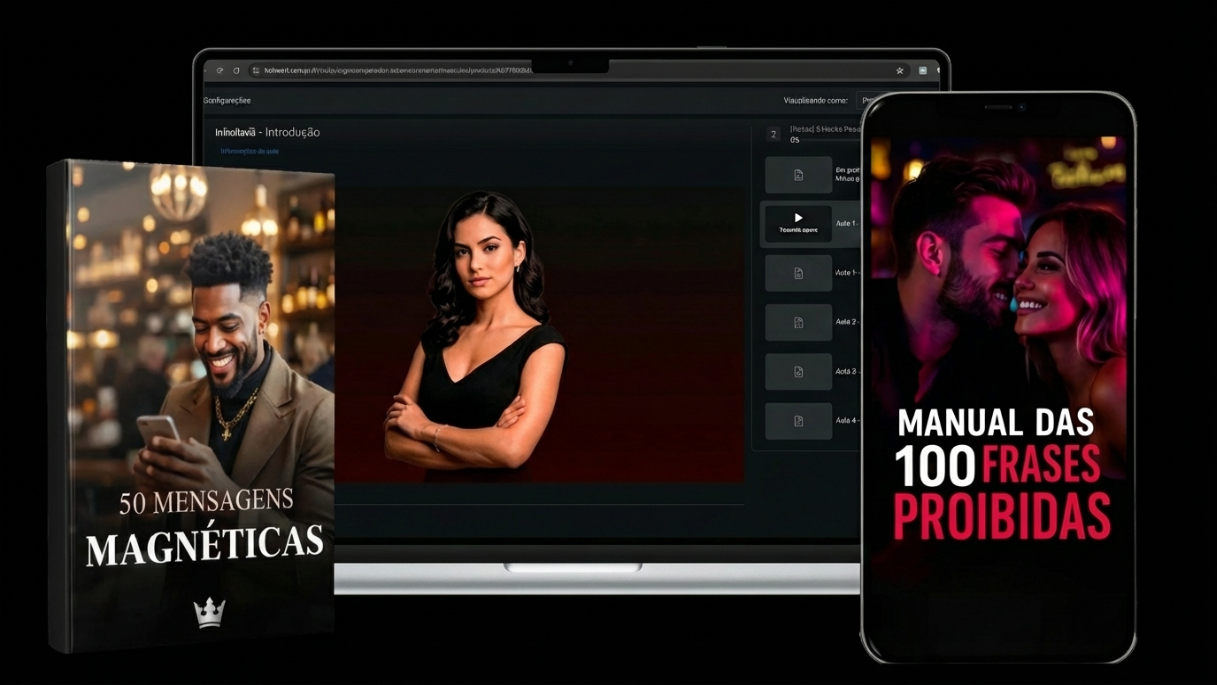1217x685 pixels.
Task: Click the crown logo on the book cover
Action: pos(209,612)
